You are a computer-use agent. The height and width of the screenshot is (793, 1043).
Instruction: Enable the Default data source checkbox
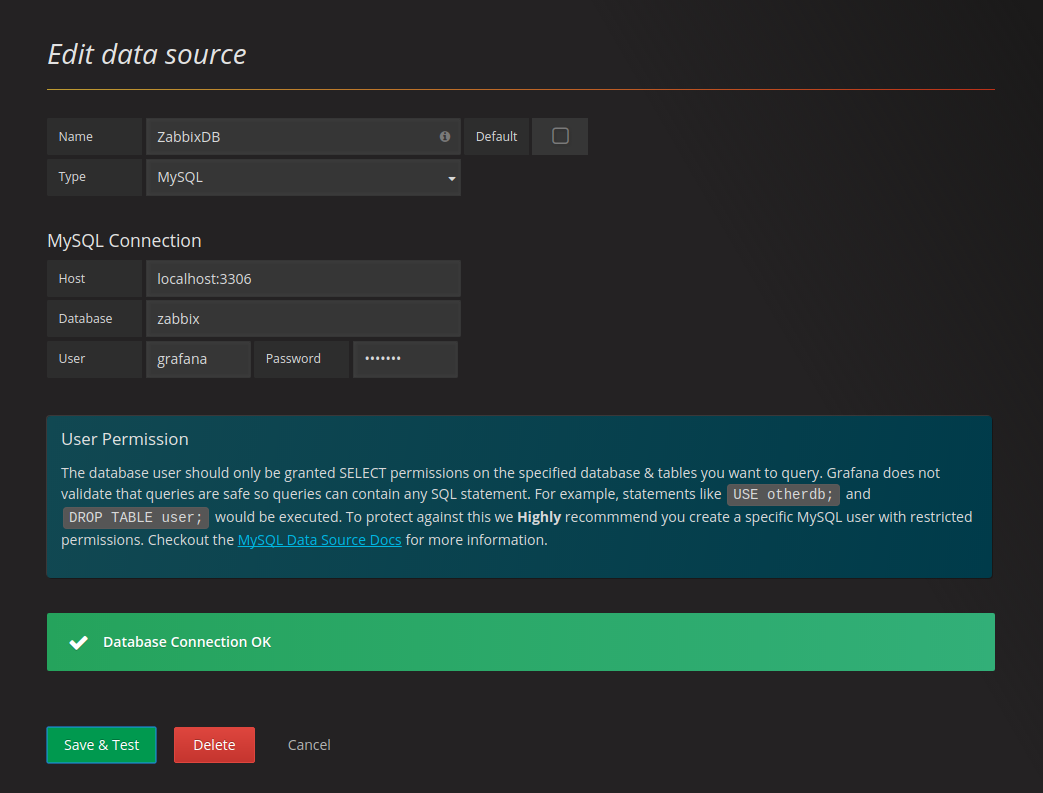tap(559, 136)
